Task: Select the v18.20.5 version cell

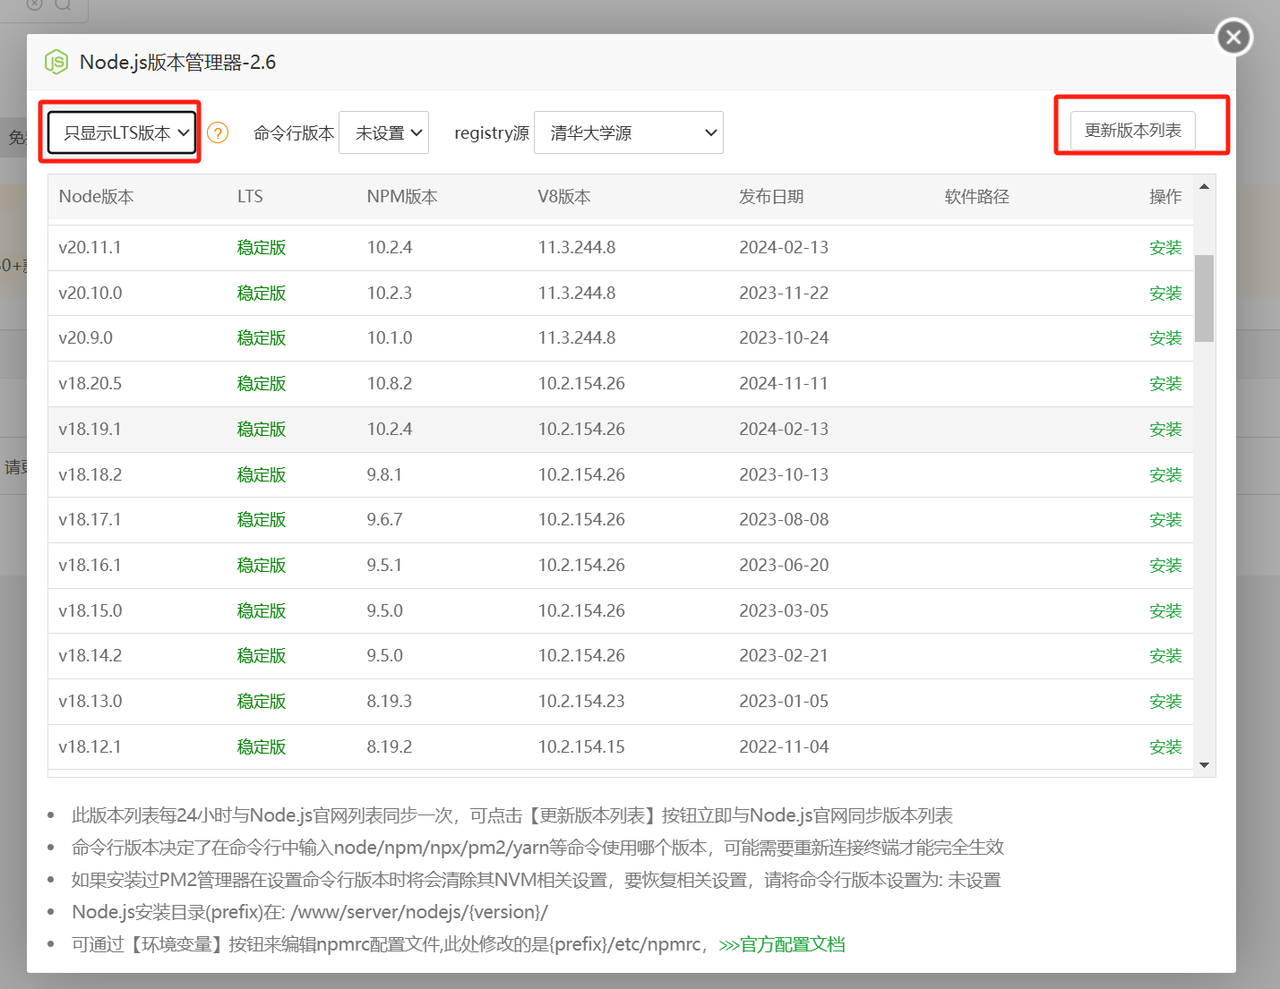Action: click(x=90, y=384)
